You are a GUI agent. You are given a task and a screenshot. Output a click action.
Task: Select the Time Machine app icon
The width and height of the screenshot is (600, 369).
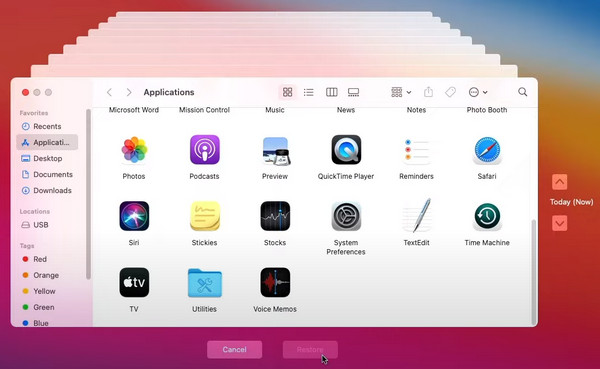coord(487,217)
